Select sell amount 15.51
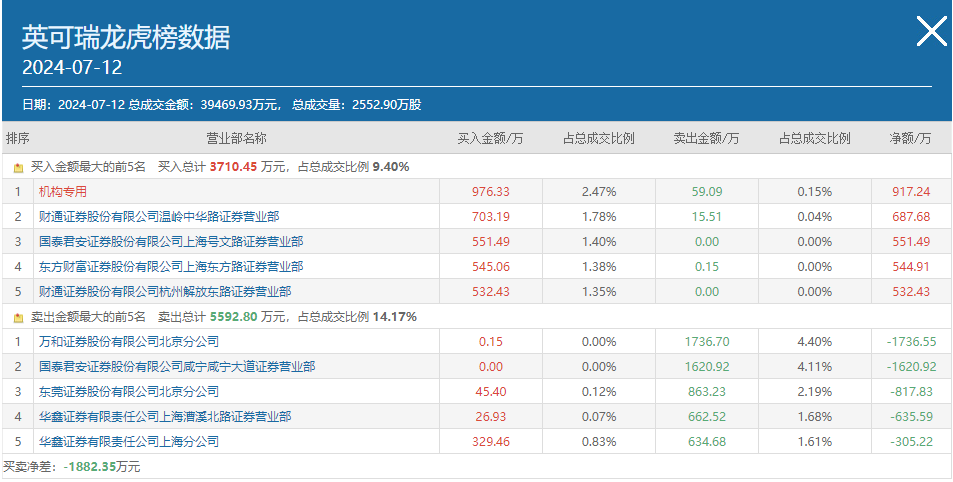The width and height of the screenshot is (953, 482). pos(707,216)
